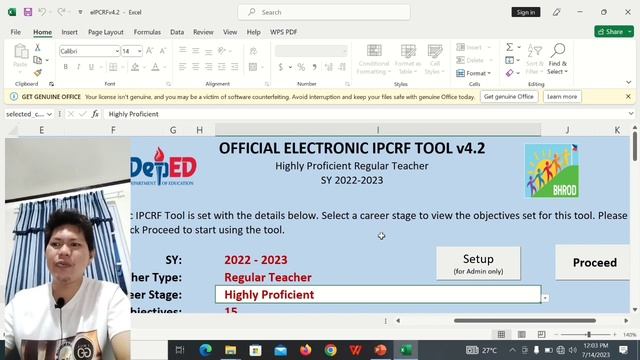
Task: Click the horizontal scrollbar thumb
Action: pyautogui.click(x=524, y=321)
